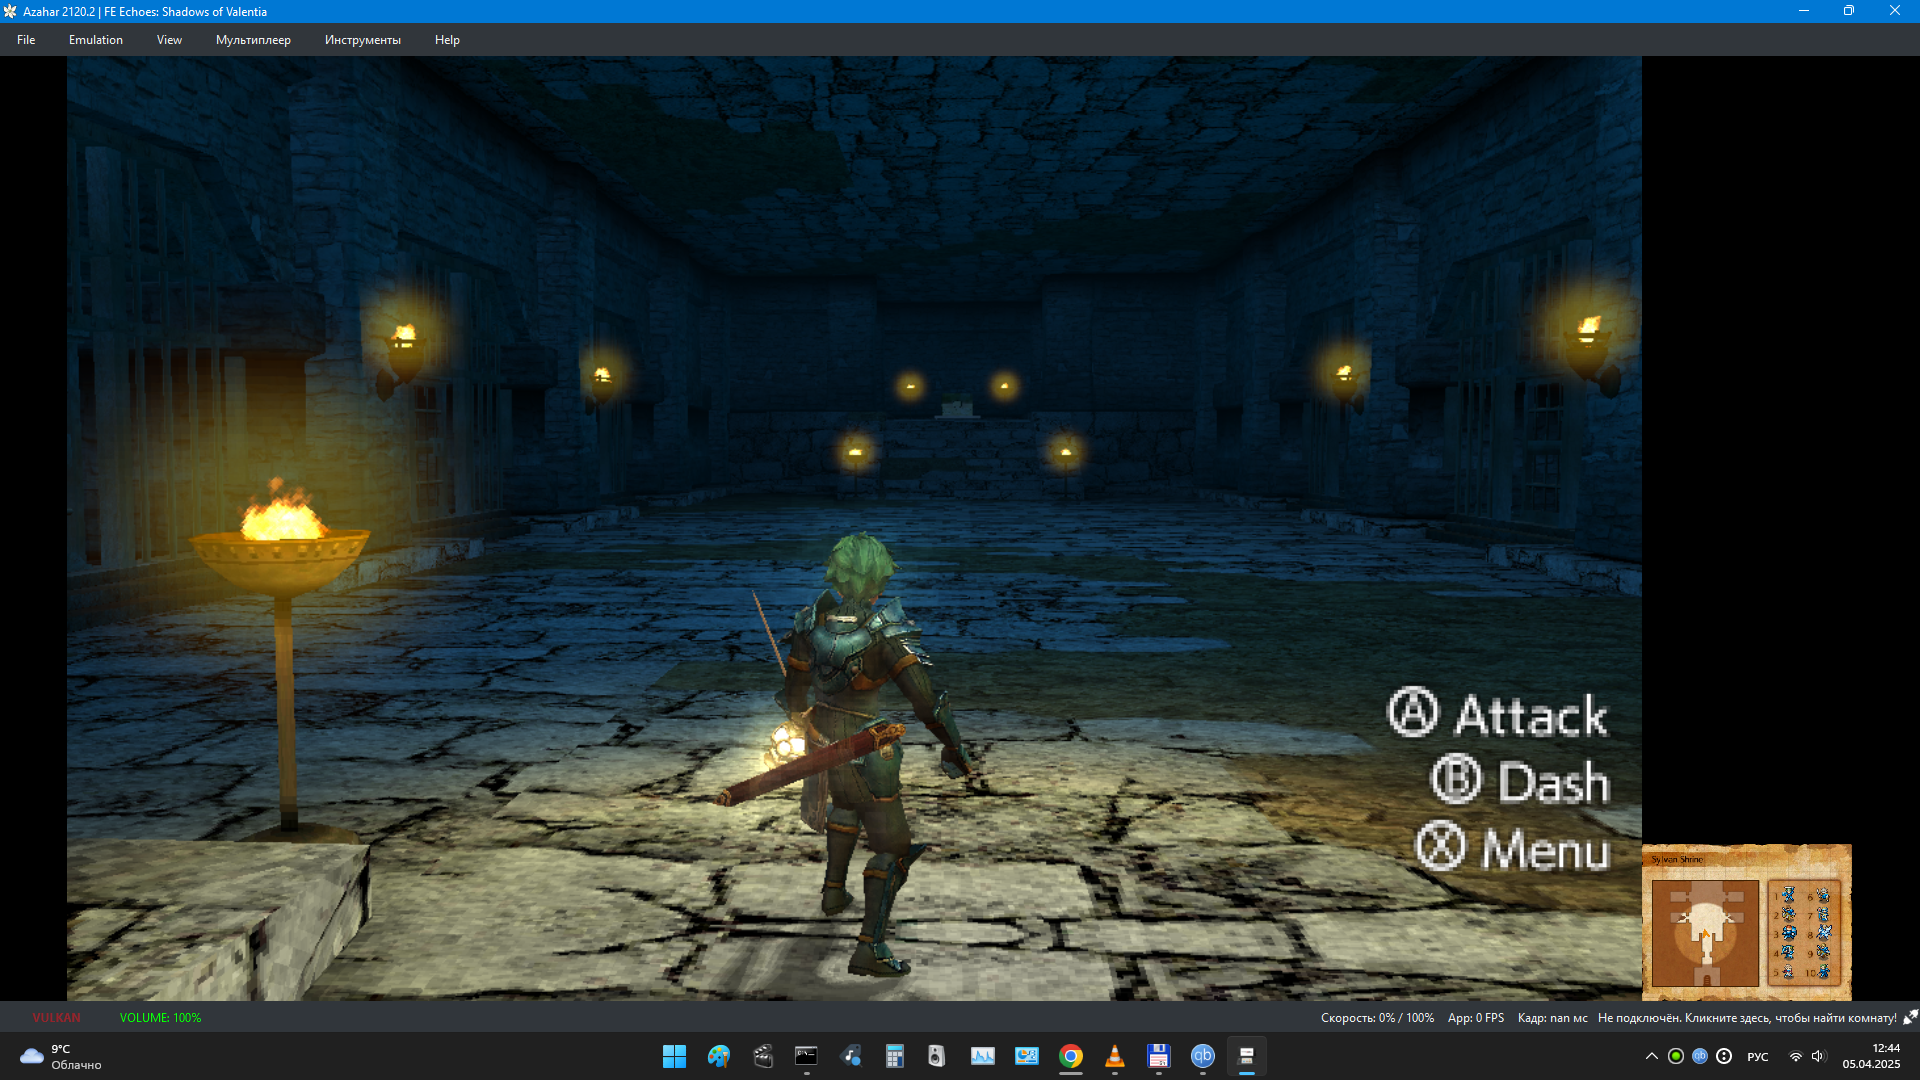The height and width of the screenshot is (1080, 1920).
Task: Open VLC media player from taskbar
Action: (1114, 1056)
